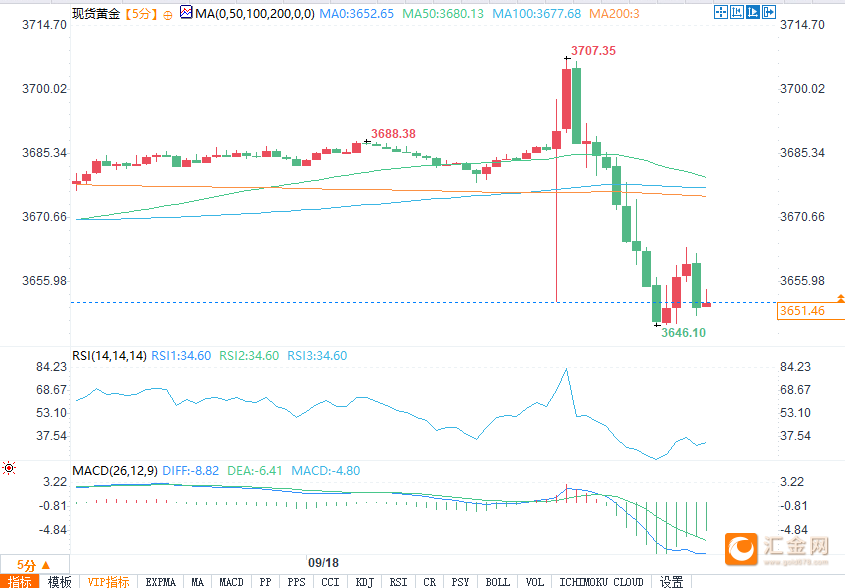Viewport: 845px width, 588px height.
Task: Click the RSI2:34.60 value
Action: coord(249,356)
